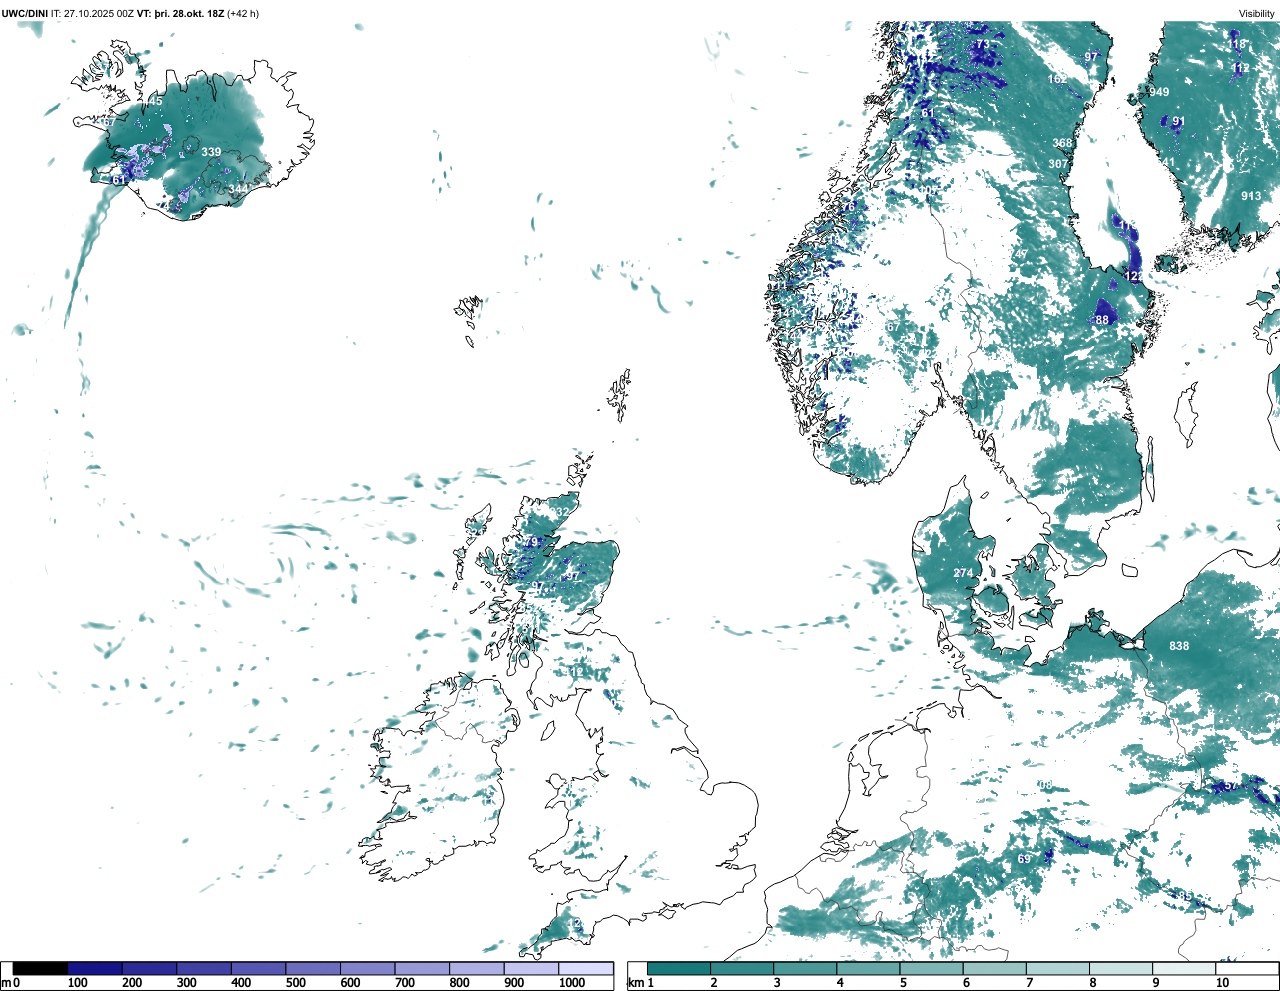Select the '1000' tick on meter legend
This screenshot has height=991, width=1280.
(572, 983)
